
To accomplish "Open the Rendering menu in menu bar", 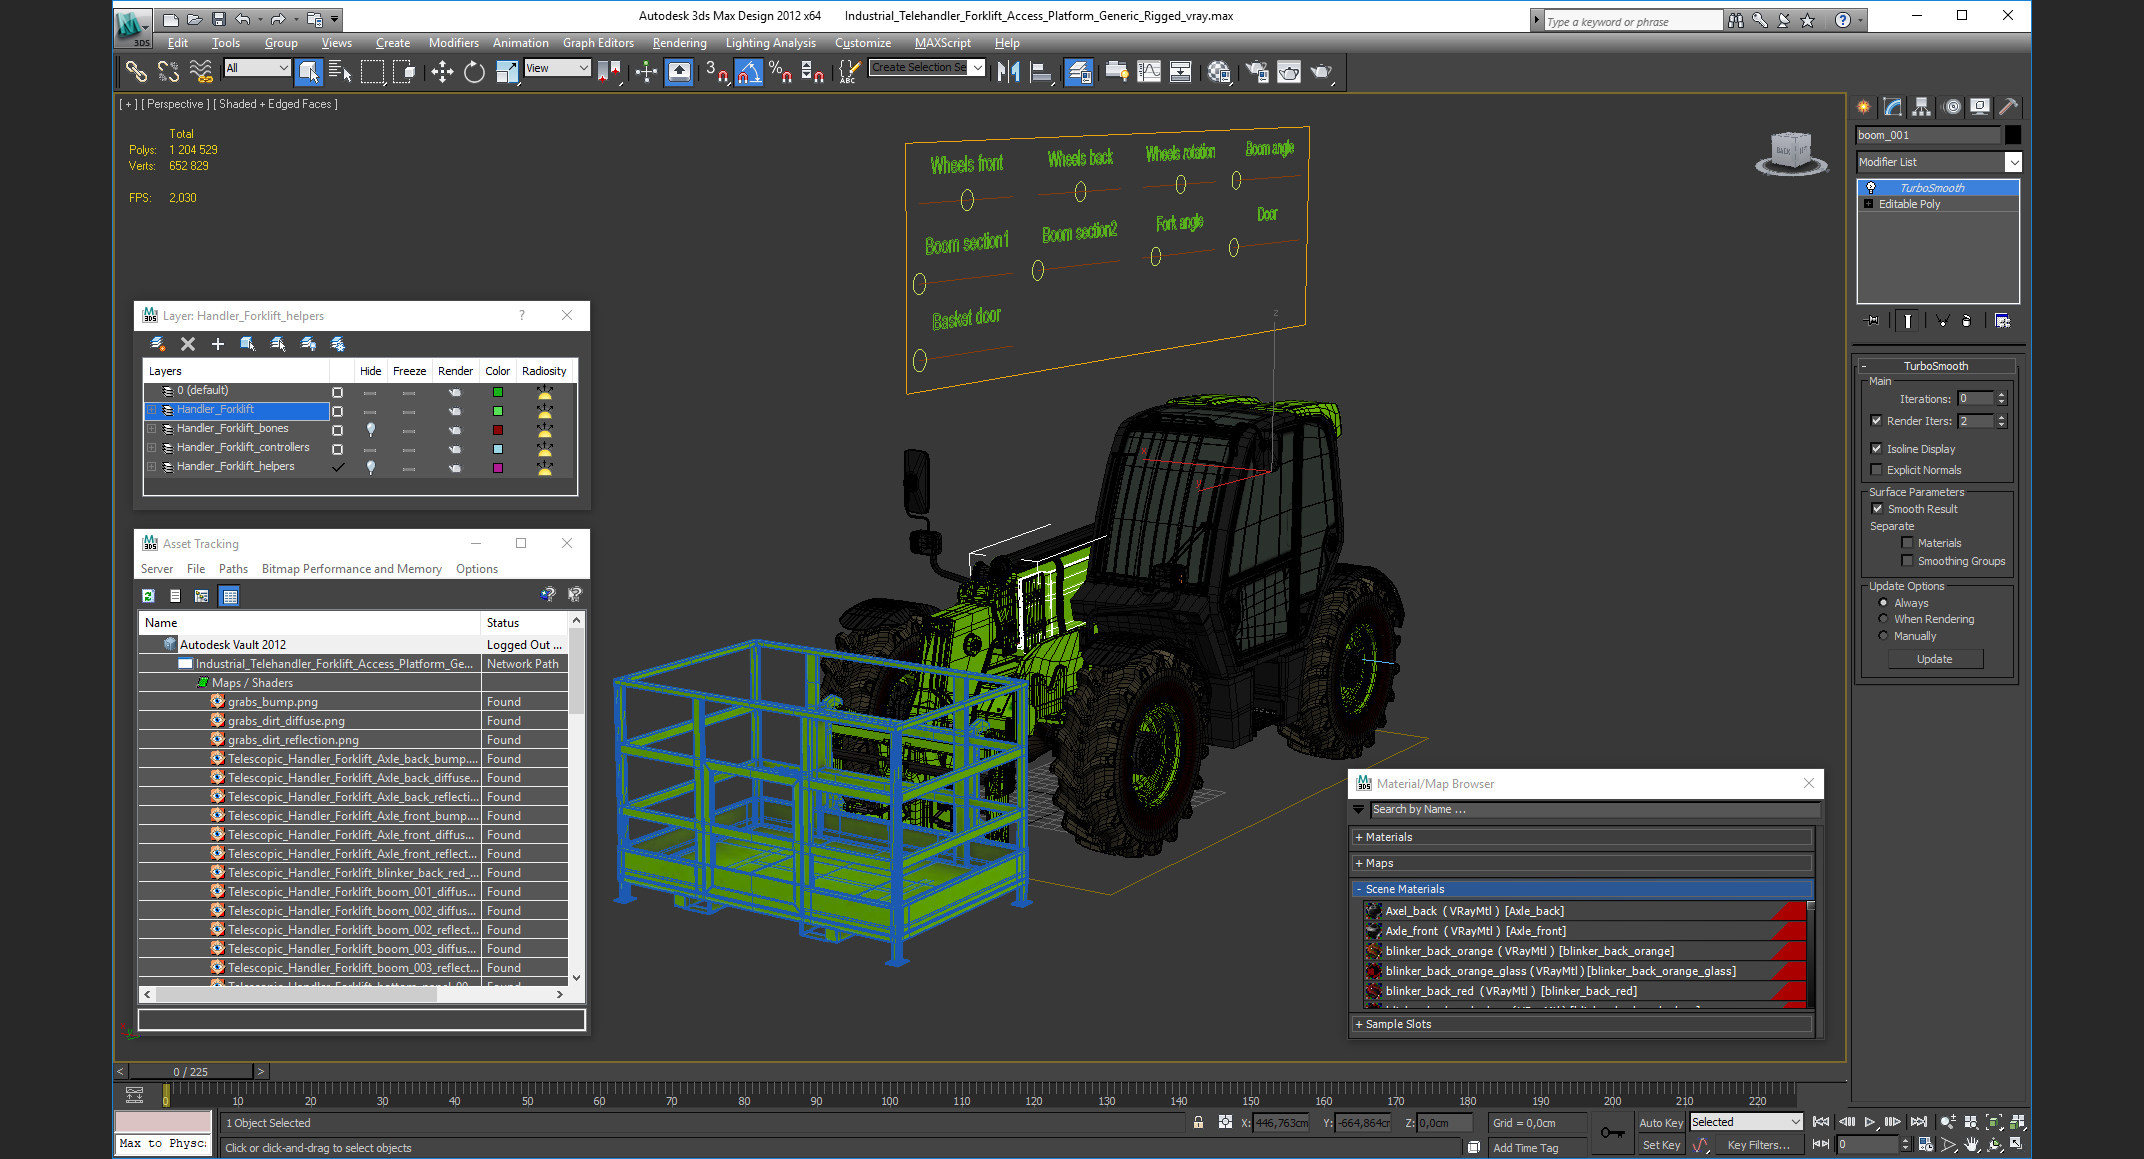I will pos(679,43).
